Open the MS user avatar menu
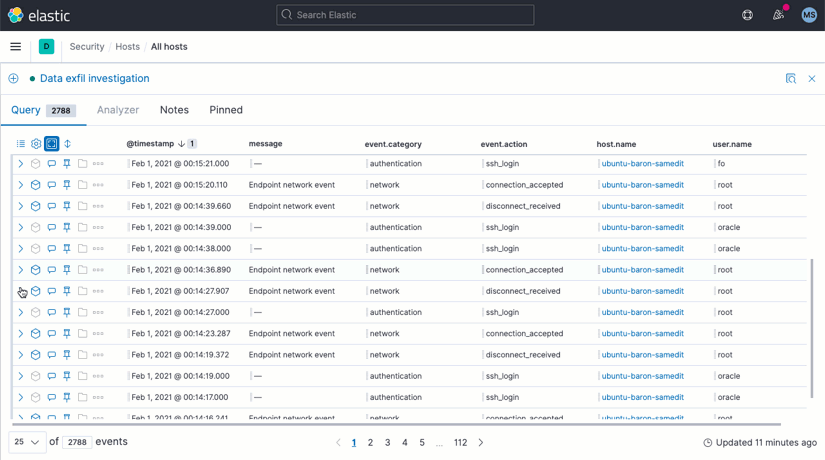825x460 pixels. click(x=809, y=15)
